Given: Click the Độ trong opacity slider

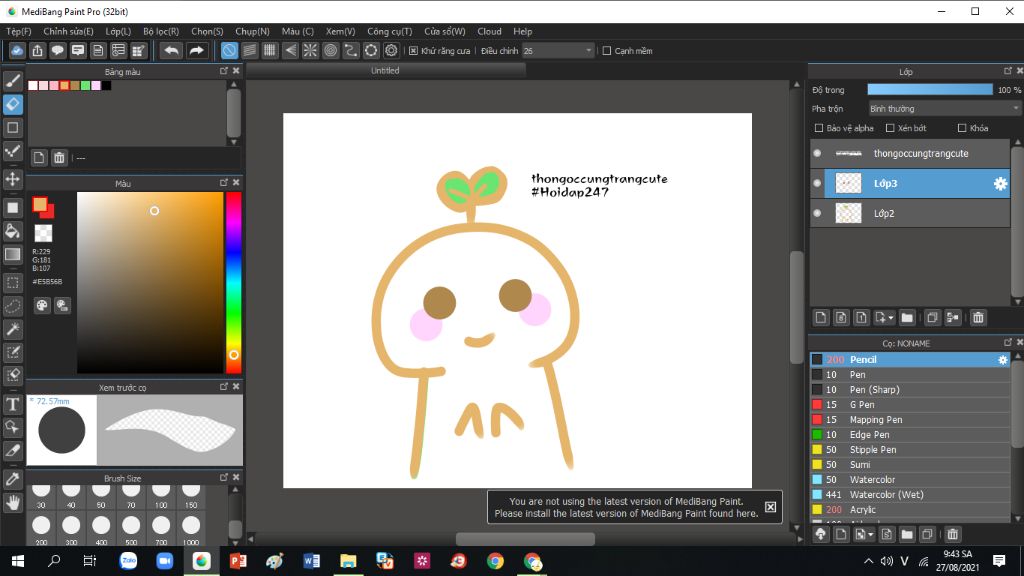Looking at the screenshot, I should (929, 90).
